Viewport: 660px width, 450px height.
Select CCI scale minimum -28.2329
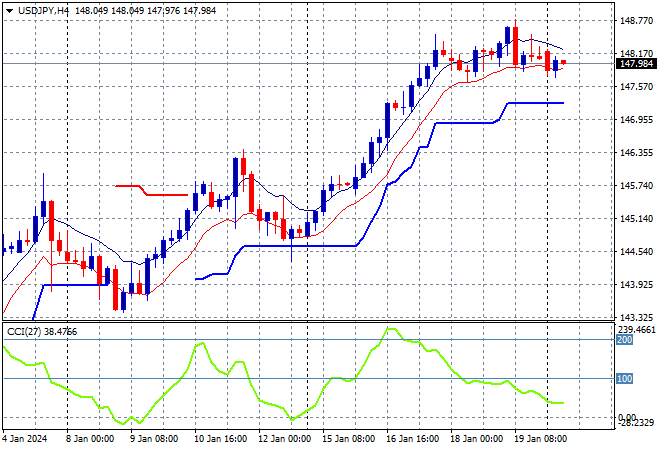(x=636, y=423)
